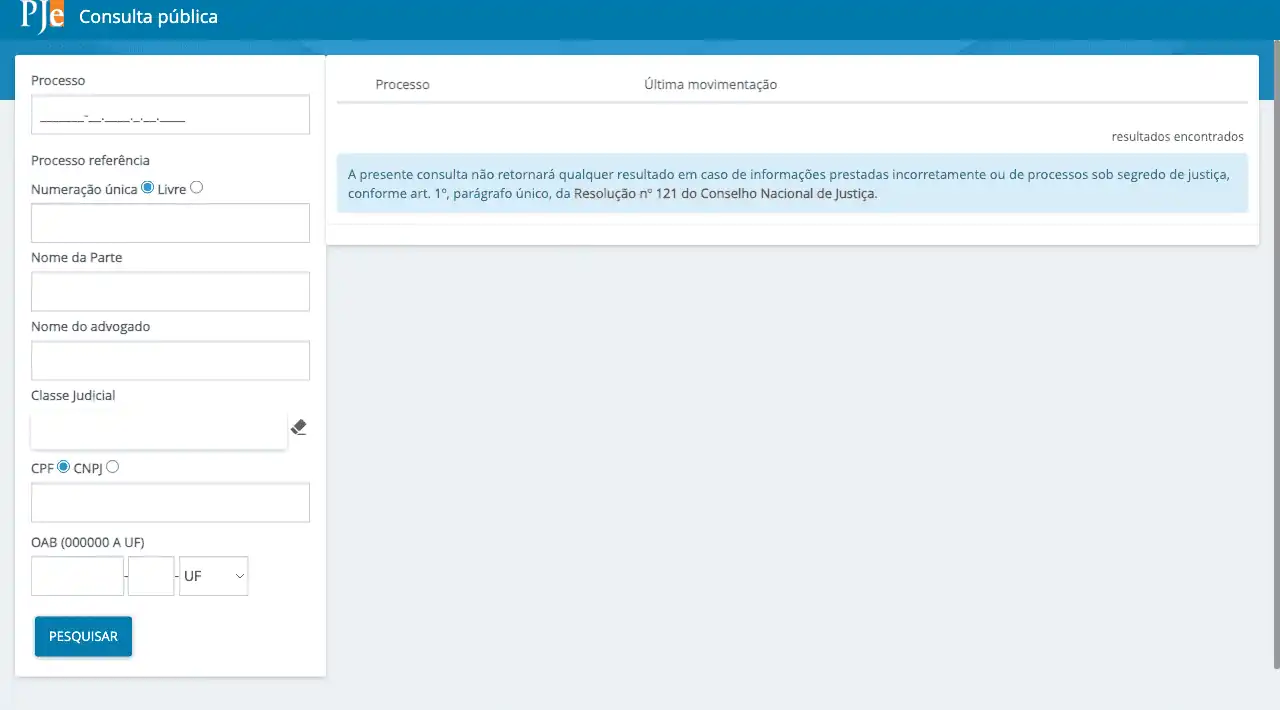
Task: Focus the Processo number input field
Action: click(170, 115)
